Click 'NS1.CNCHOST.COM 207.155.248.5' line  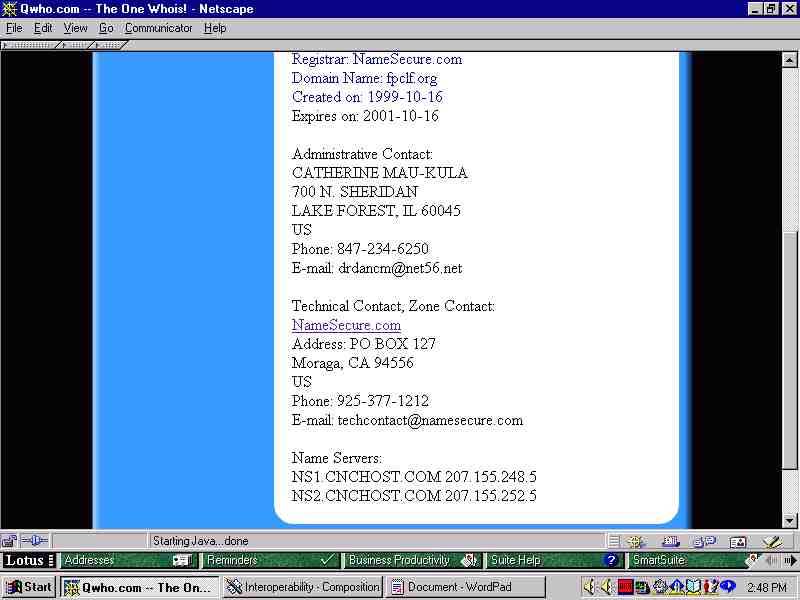tap(414, 477)
